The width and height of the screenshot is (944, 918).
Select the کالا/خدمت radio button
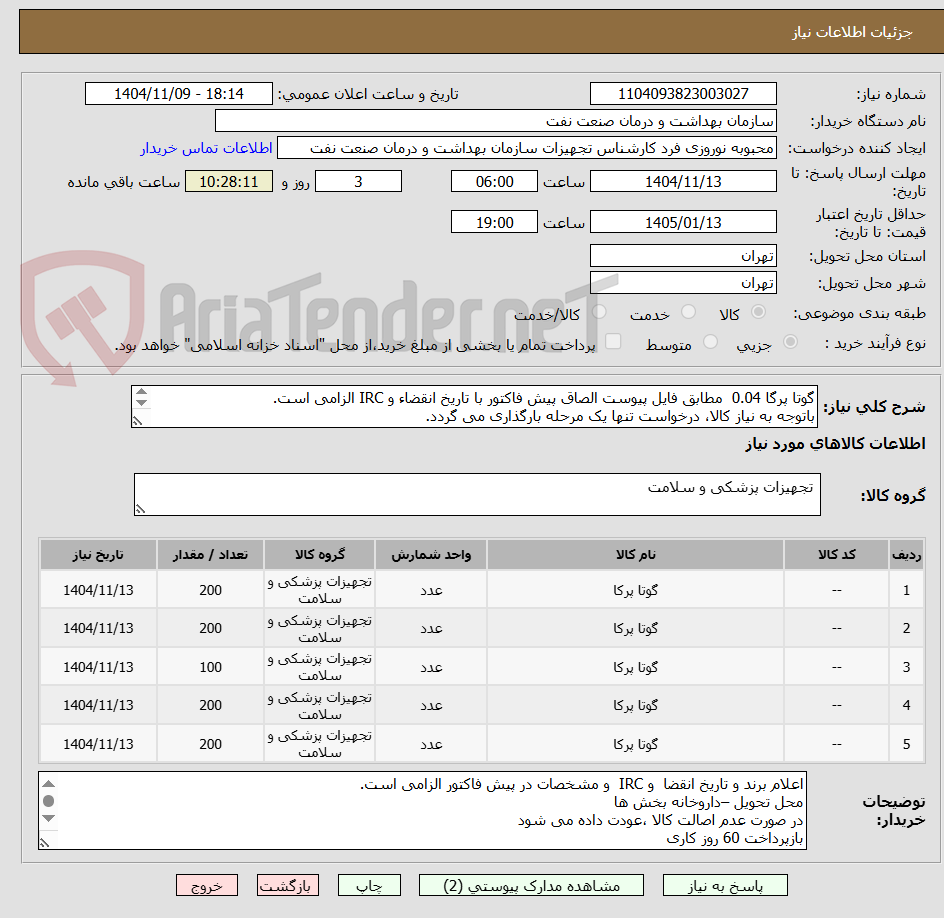click(x=599, y=312)
